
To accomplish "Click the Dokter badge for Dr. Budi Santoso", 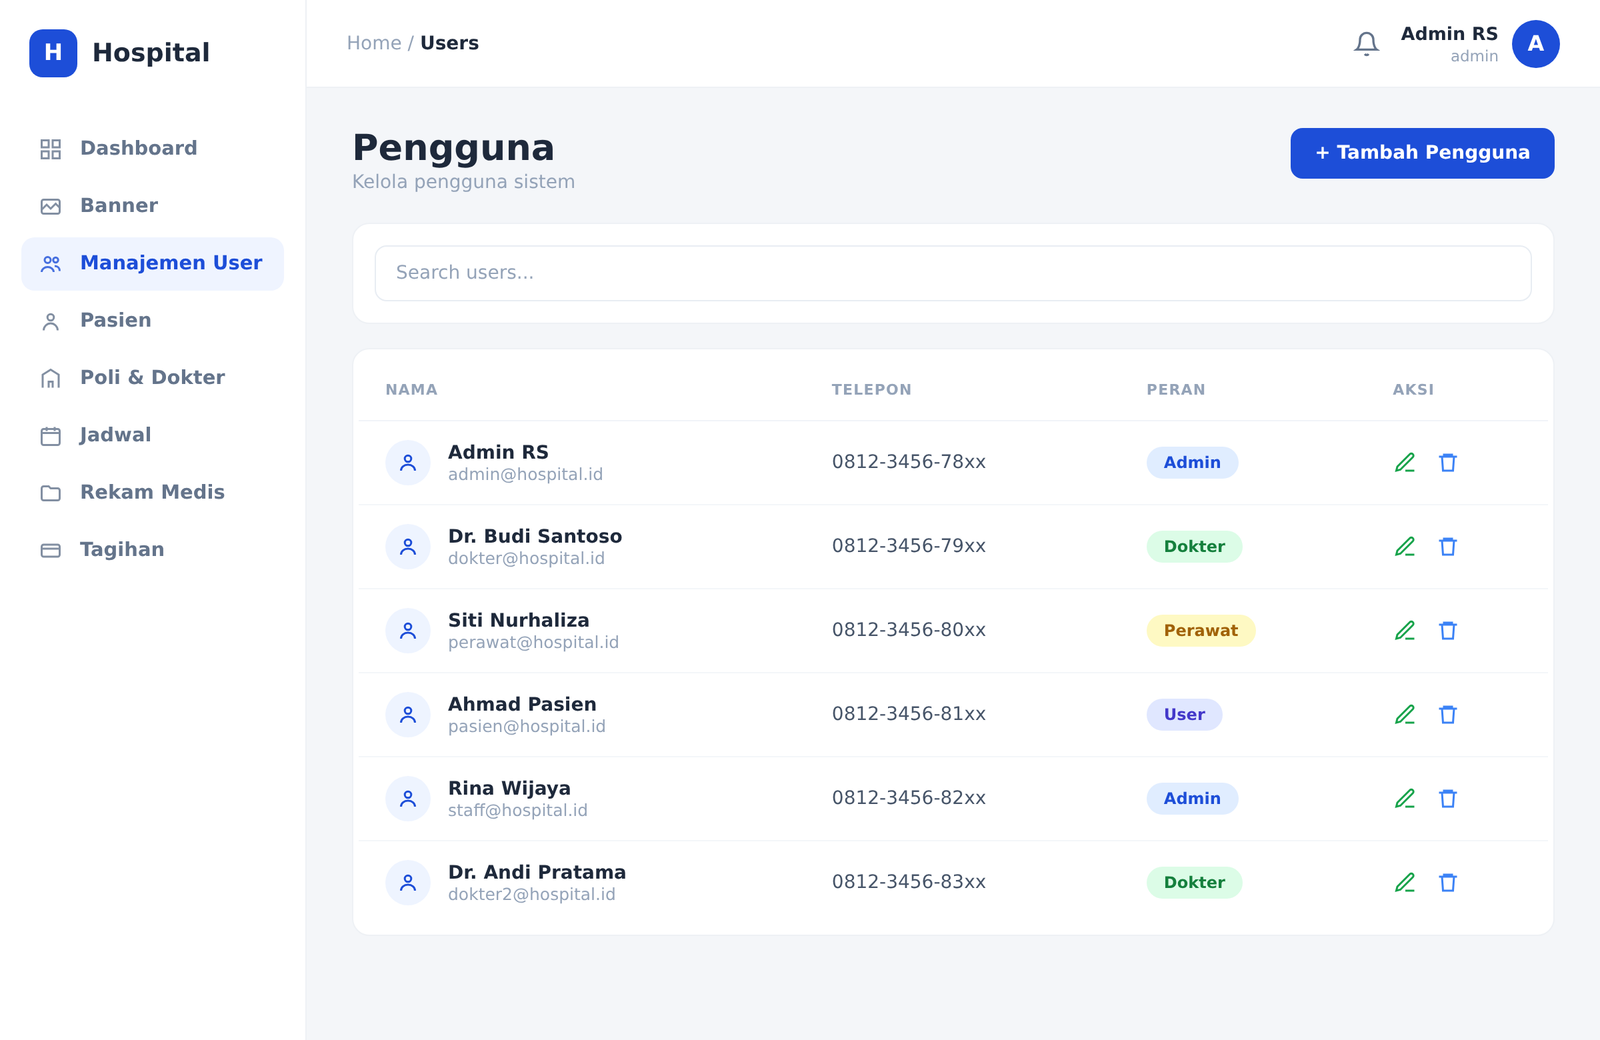I will coord(1194,546).
